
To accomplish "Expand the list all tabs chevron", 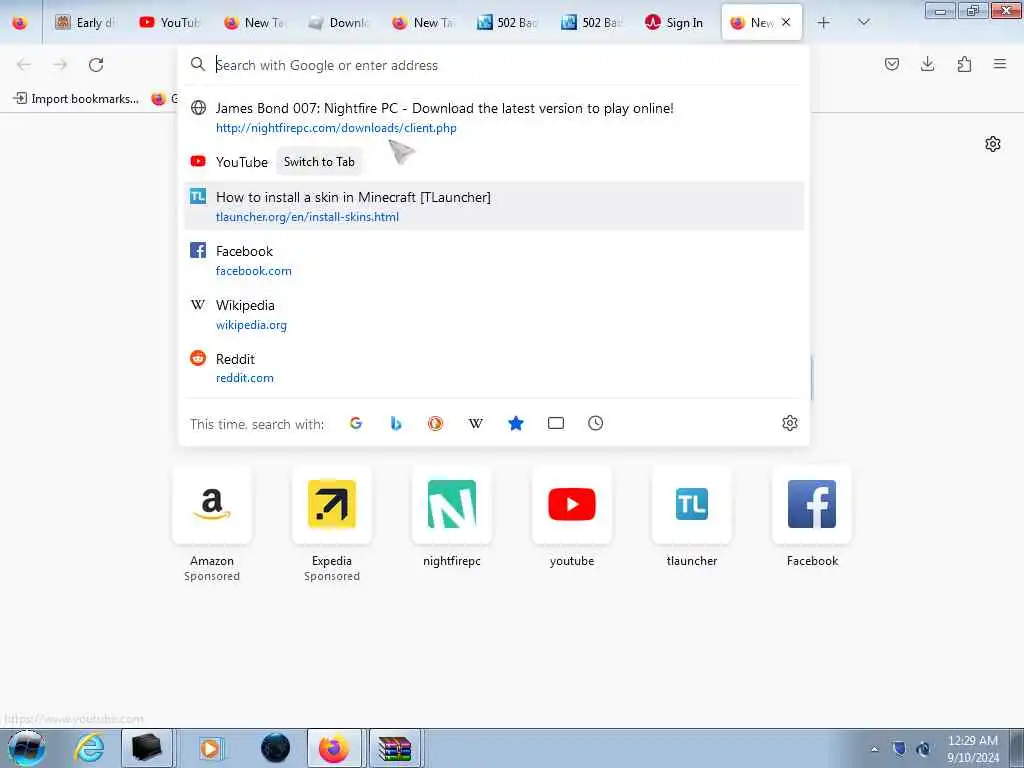I will pyautogui.click(x=863, y=23).
